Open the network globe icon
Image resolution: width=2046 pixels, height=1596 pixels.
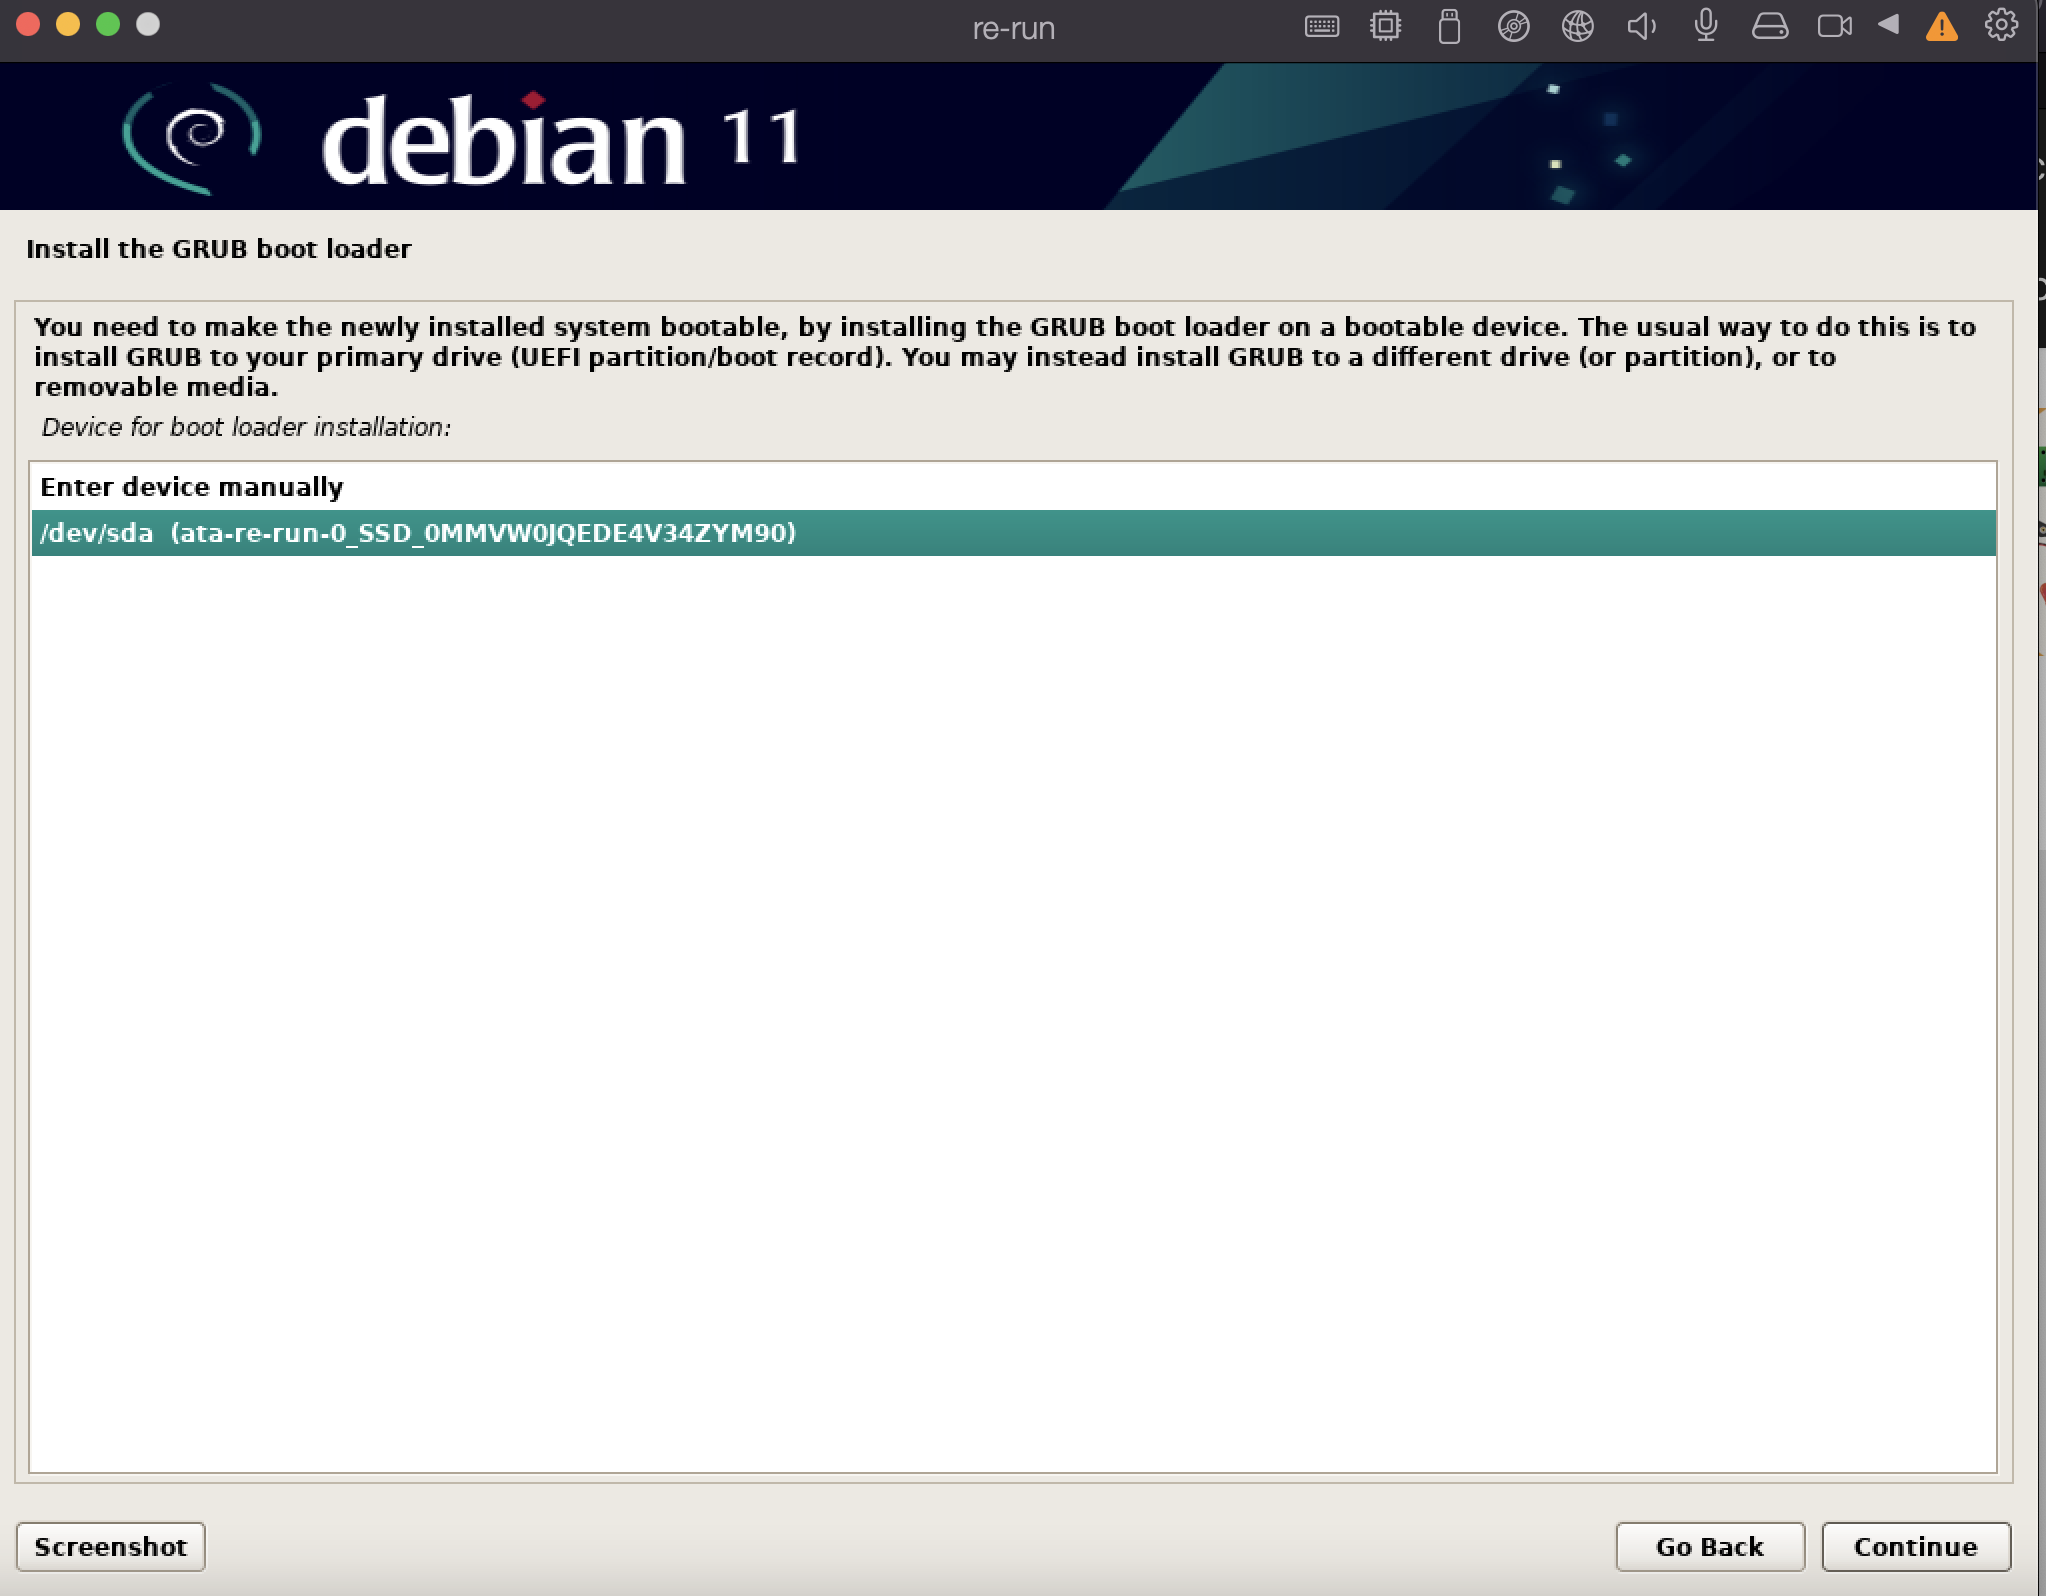point(1577,26)
